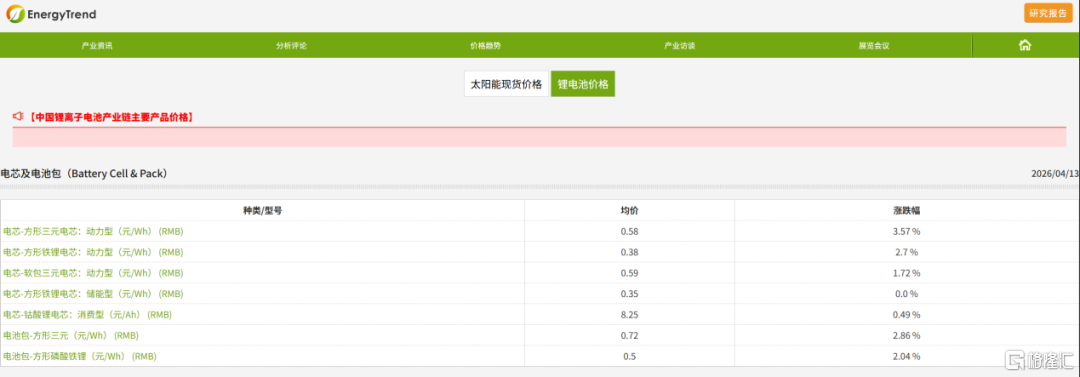Click the 种类/型号 column header

point(262,211)
